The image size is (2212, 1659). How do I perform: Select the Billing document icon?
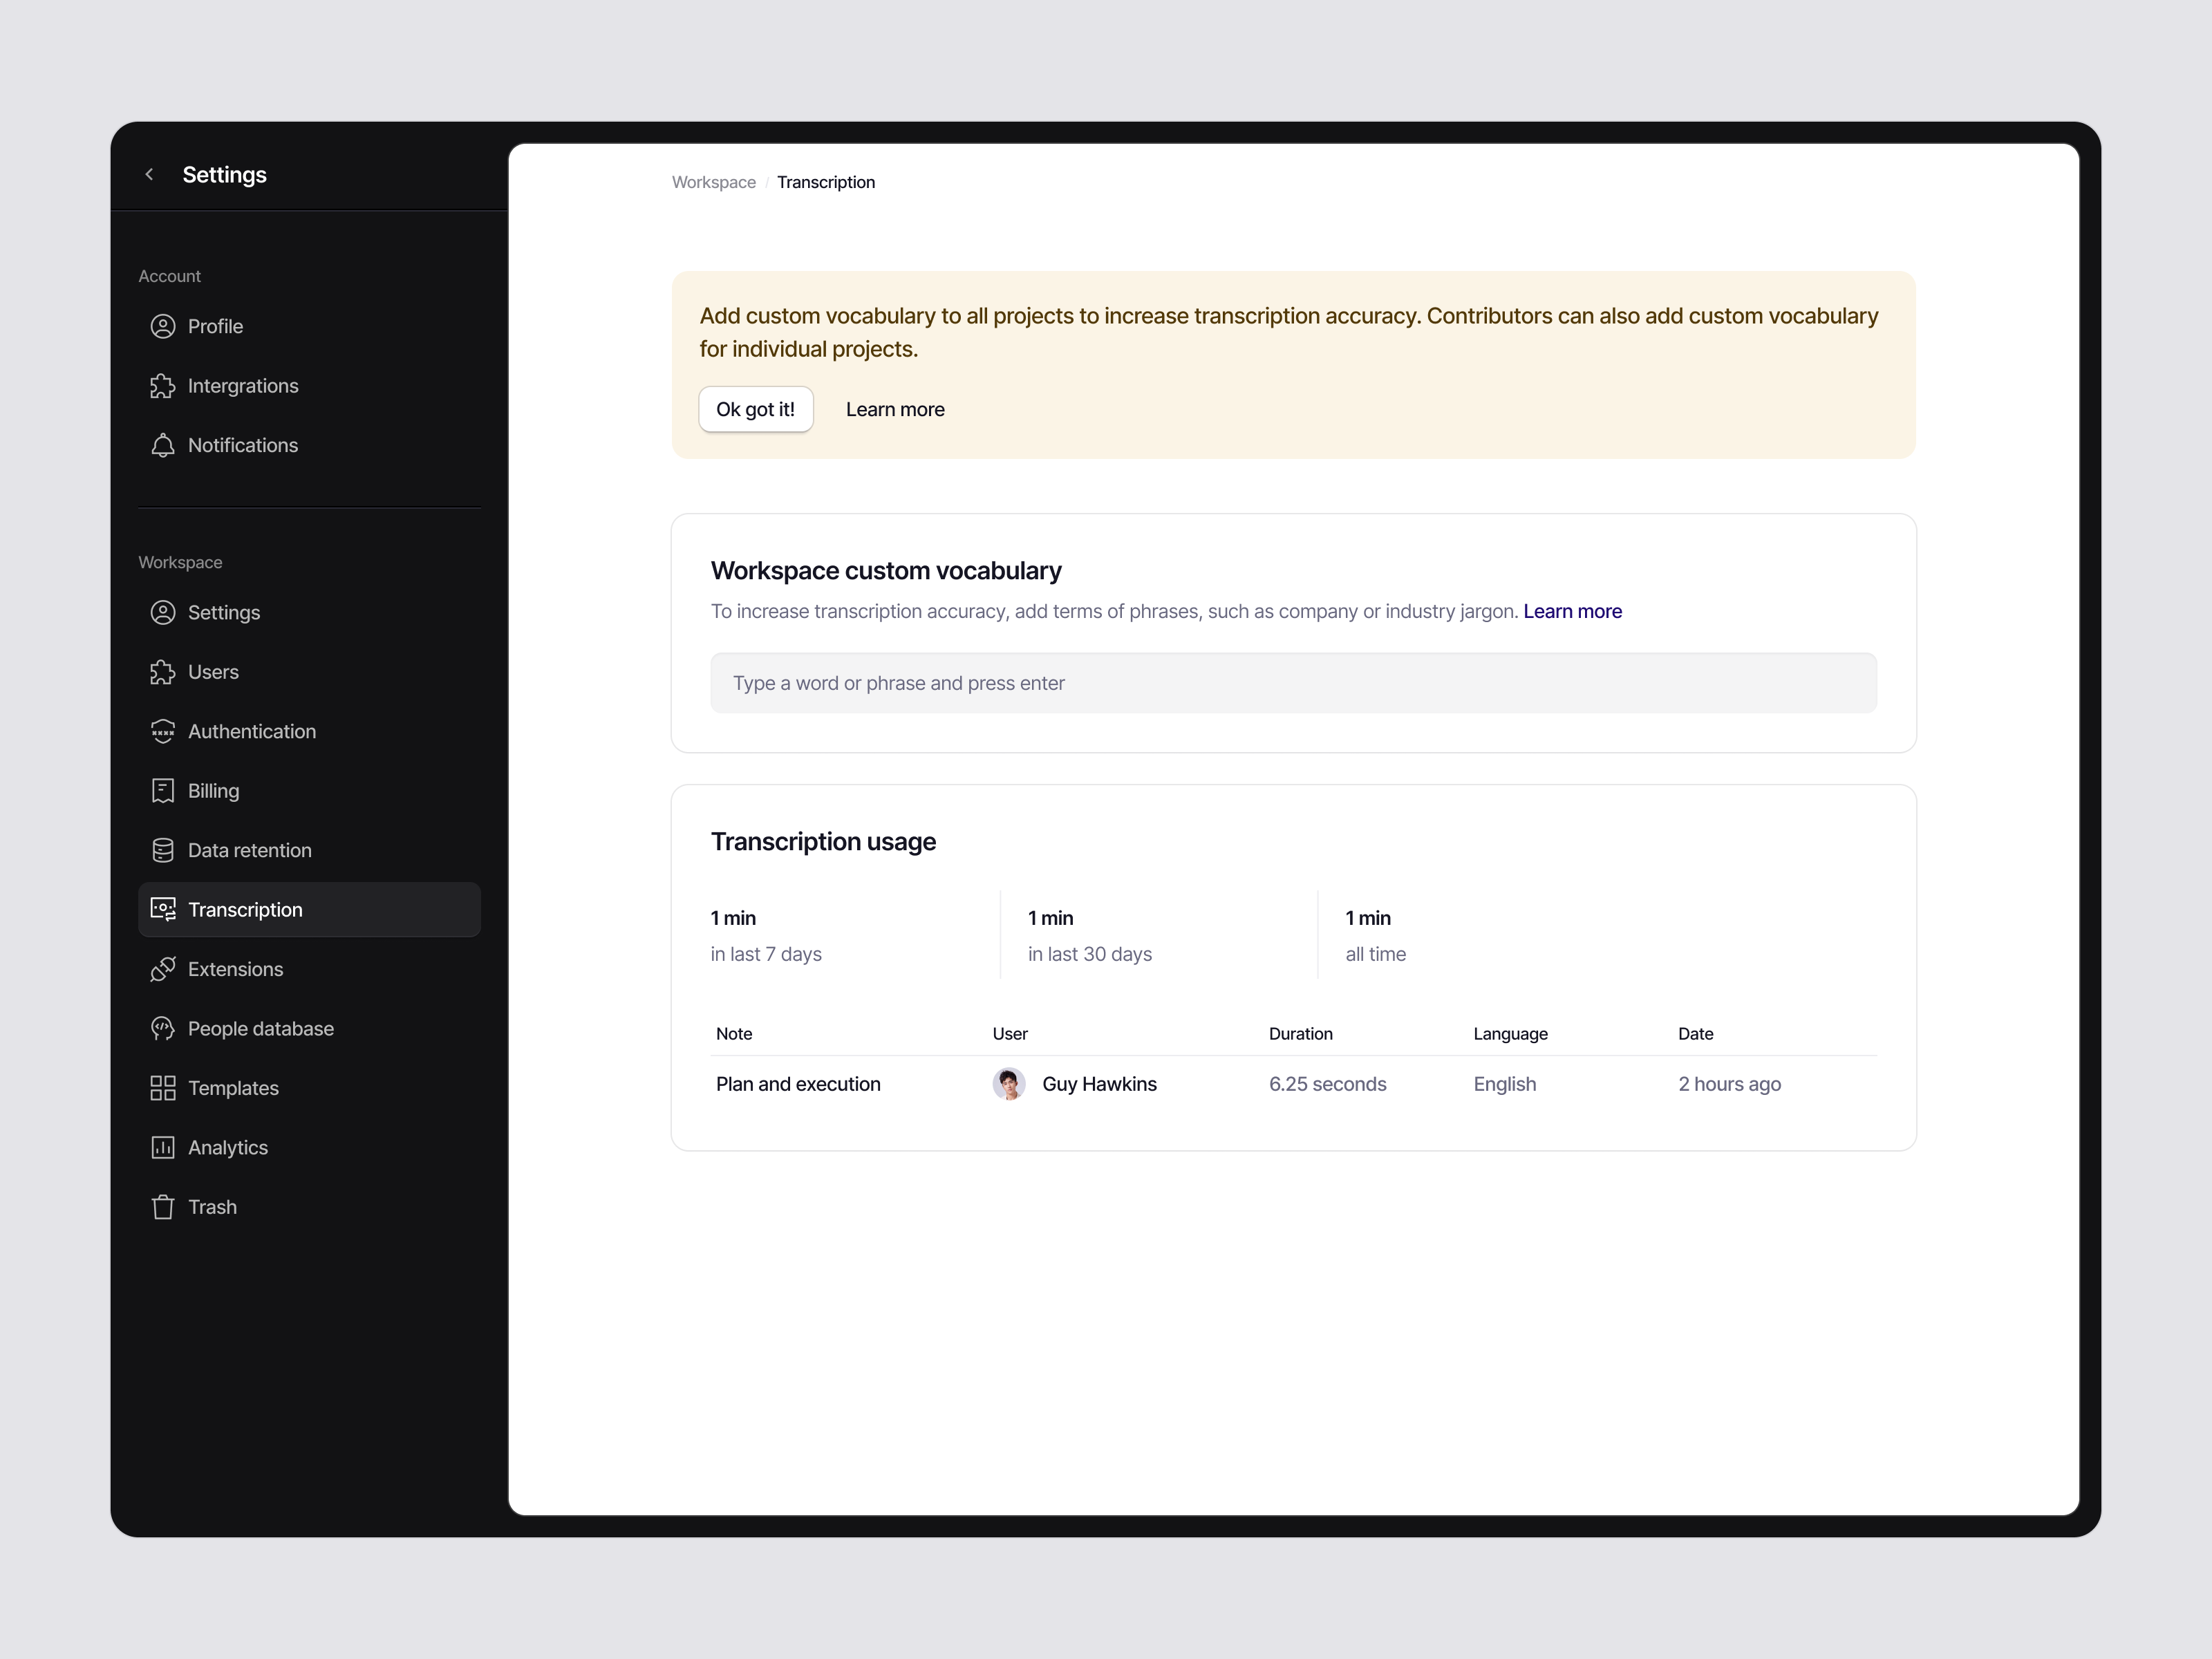(x=163, y=790)
